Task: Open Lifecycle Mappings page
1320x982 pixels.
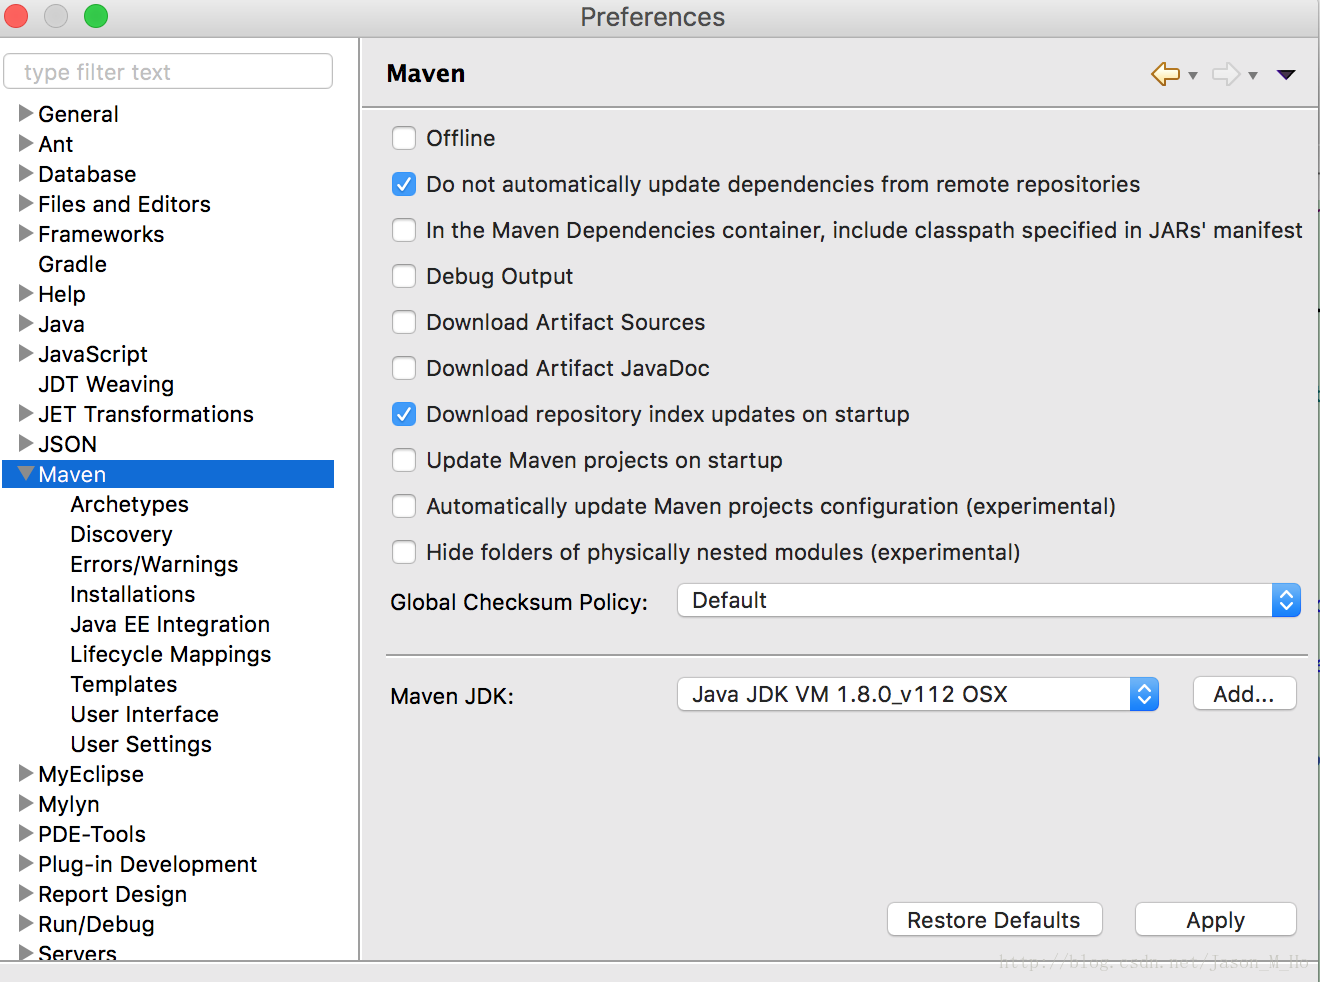Action: (x=170, y=654)
